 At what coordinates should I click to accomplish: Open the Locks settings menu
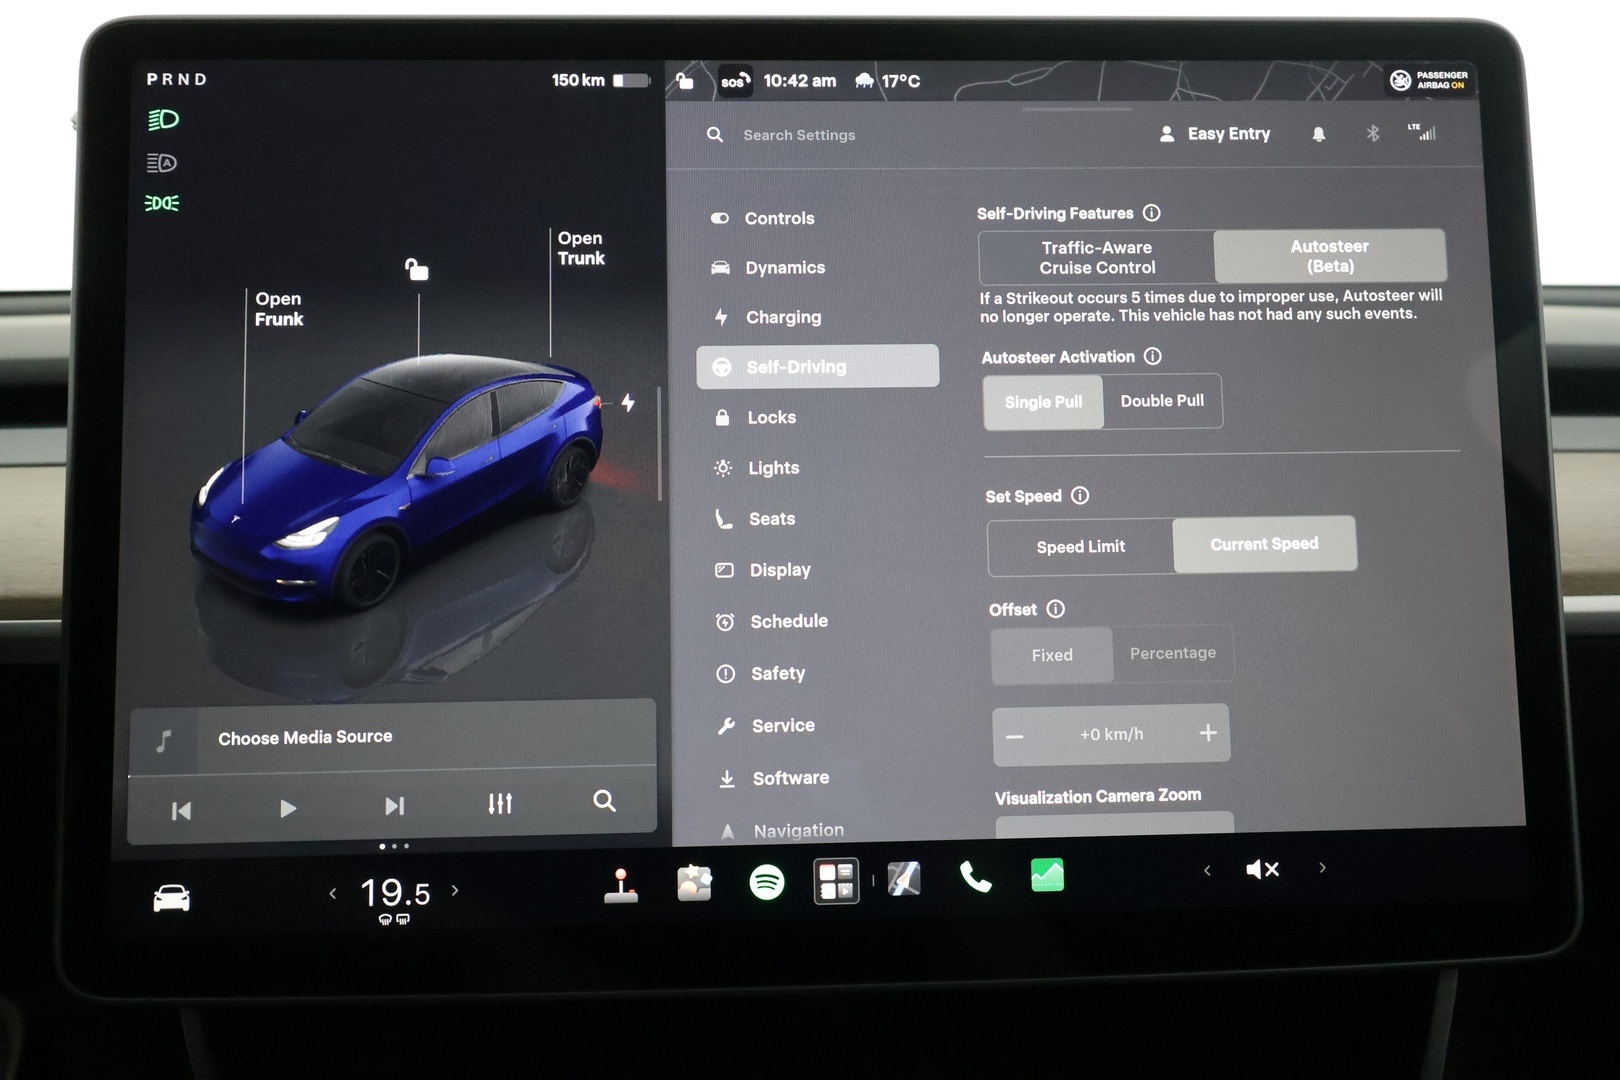pos(755,417)
